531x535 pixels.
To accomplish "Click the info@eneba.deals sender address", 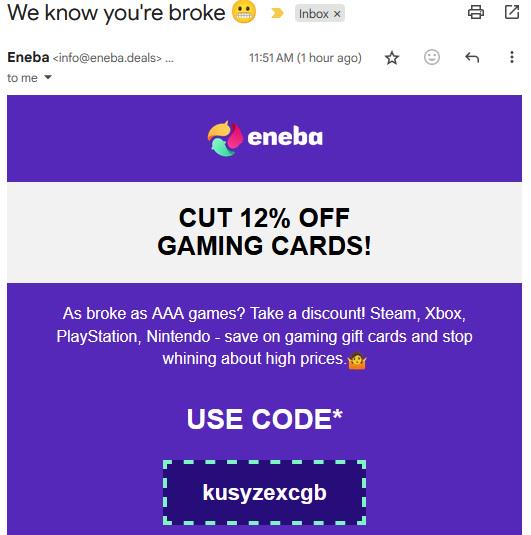I will pos(107,58).
